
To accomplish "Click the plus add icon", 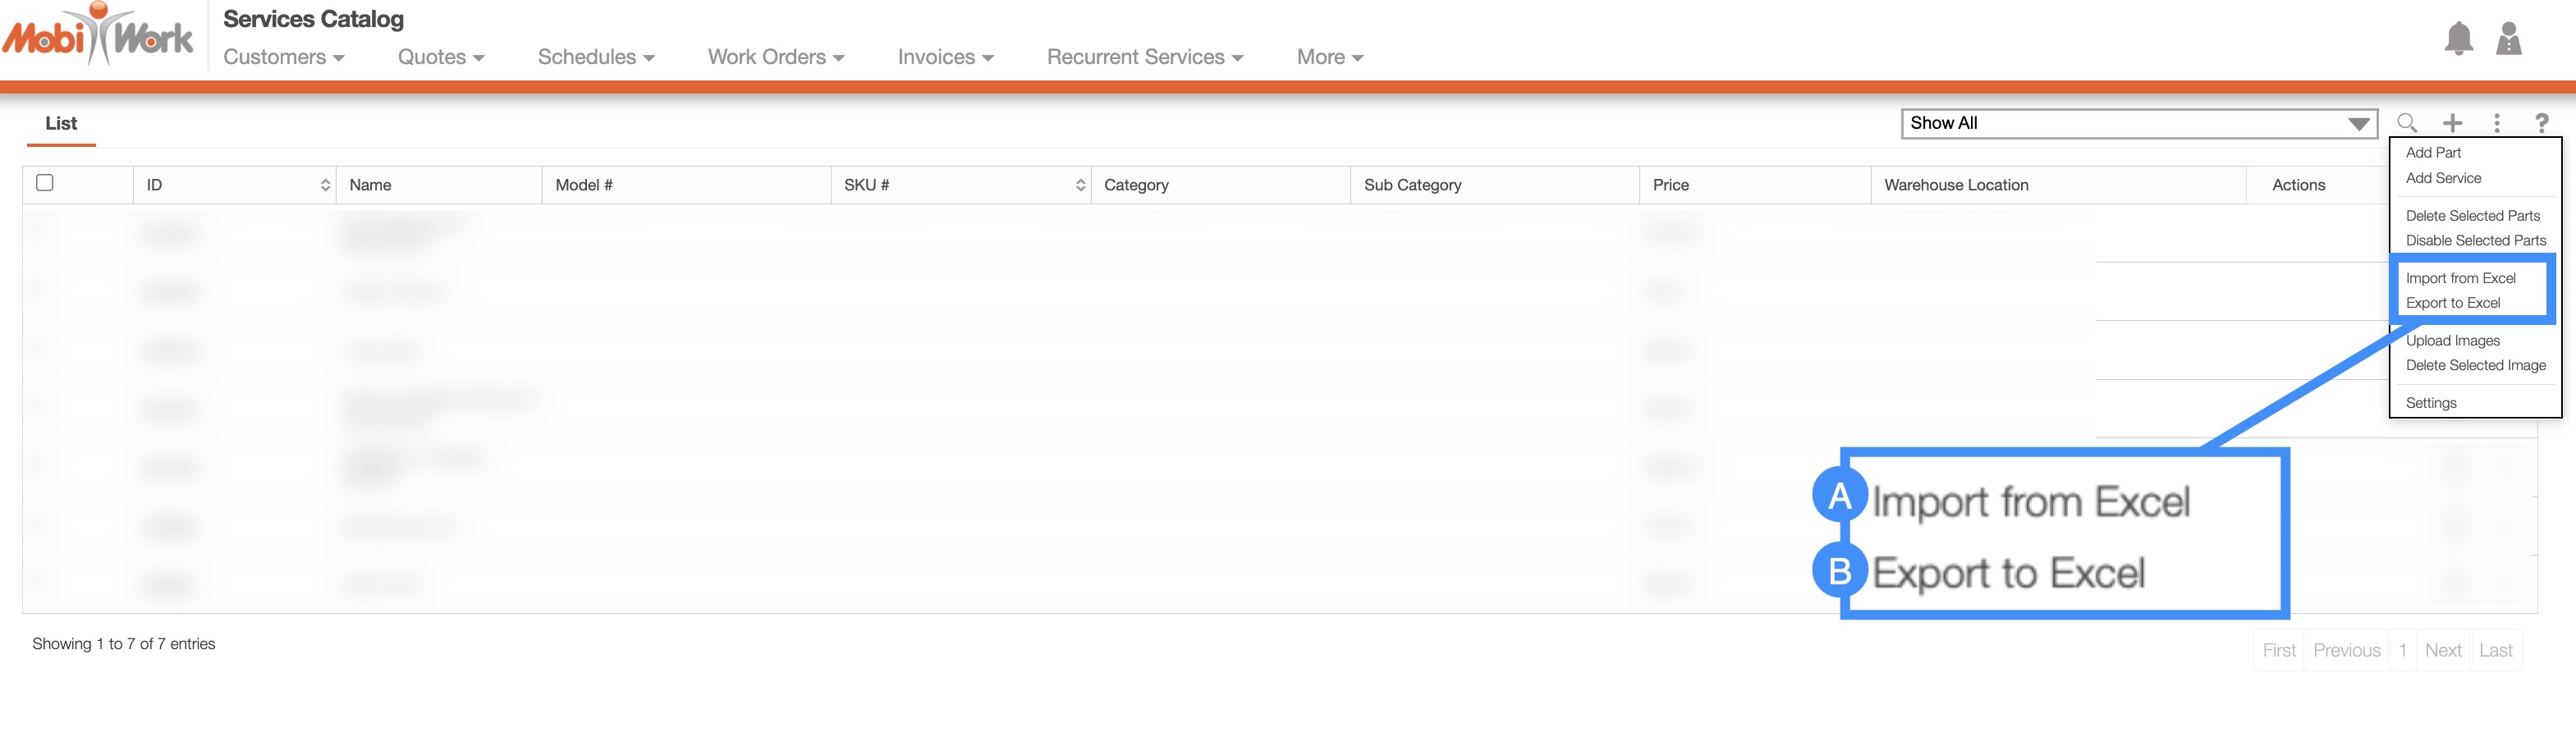I will pos(2452,123).
